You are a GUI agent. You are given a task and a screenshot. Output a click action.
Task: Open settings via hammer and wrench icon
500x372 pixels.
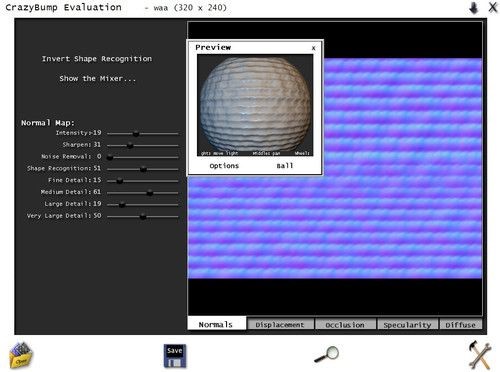[x=480, y=355]
